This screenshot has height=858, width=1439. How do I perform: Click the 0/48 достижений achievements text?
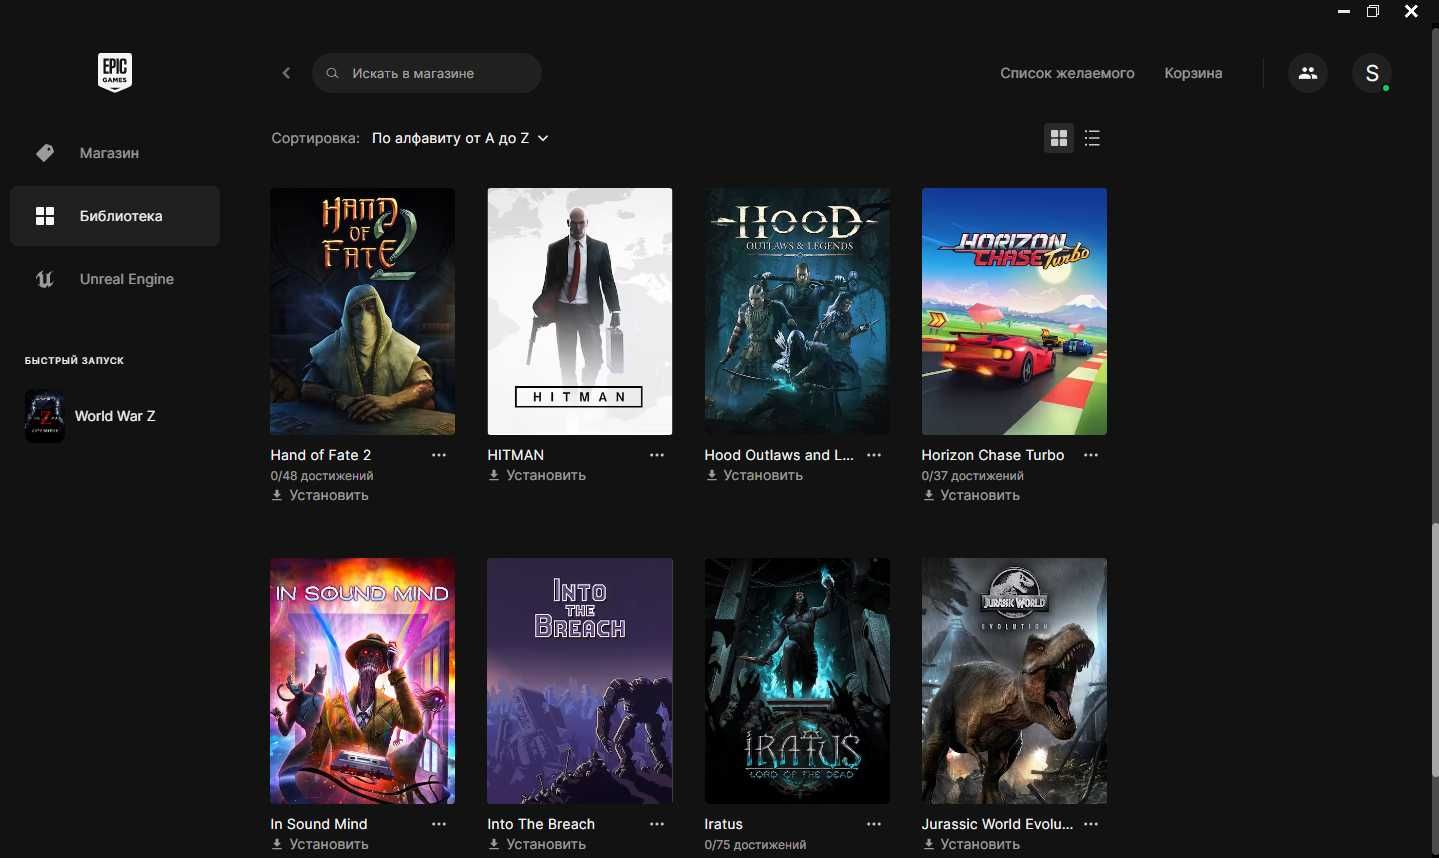(322, 476)
